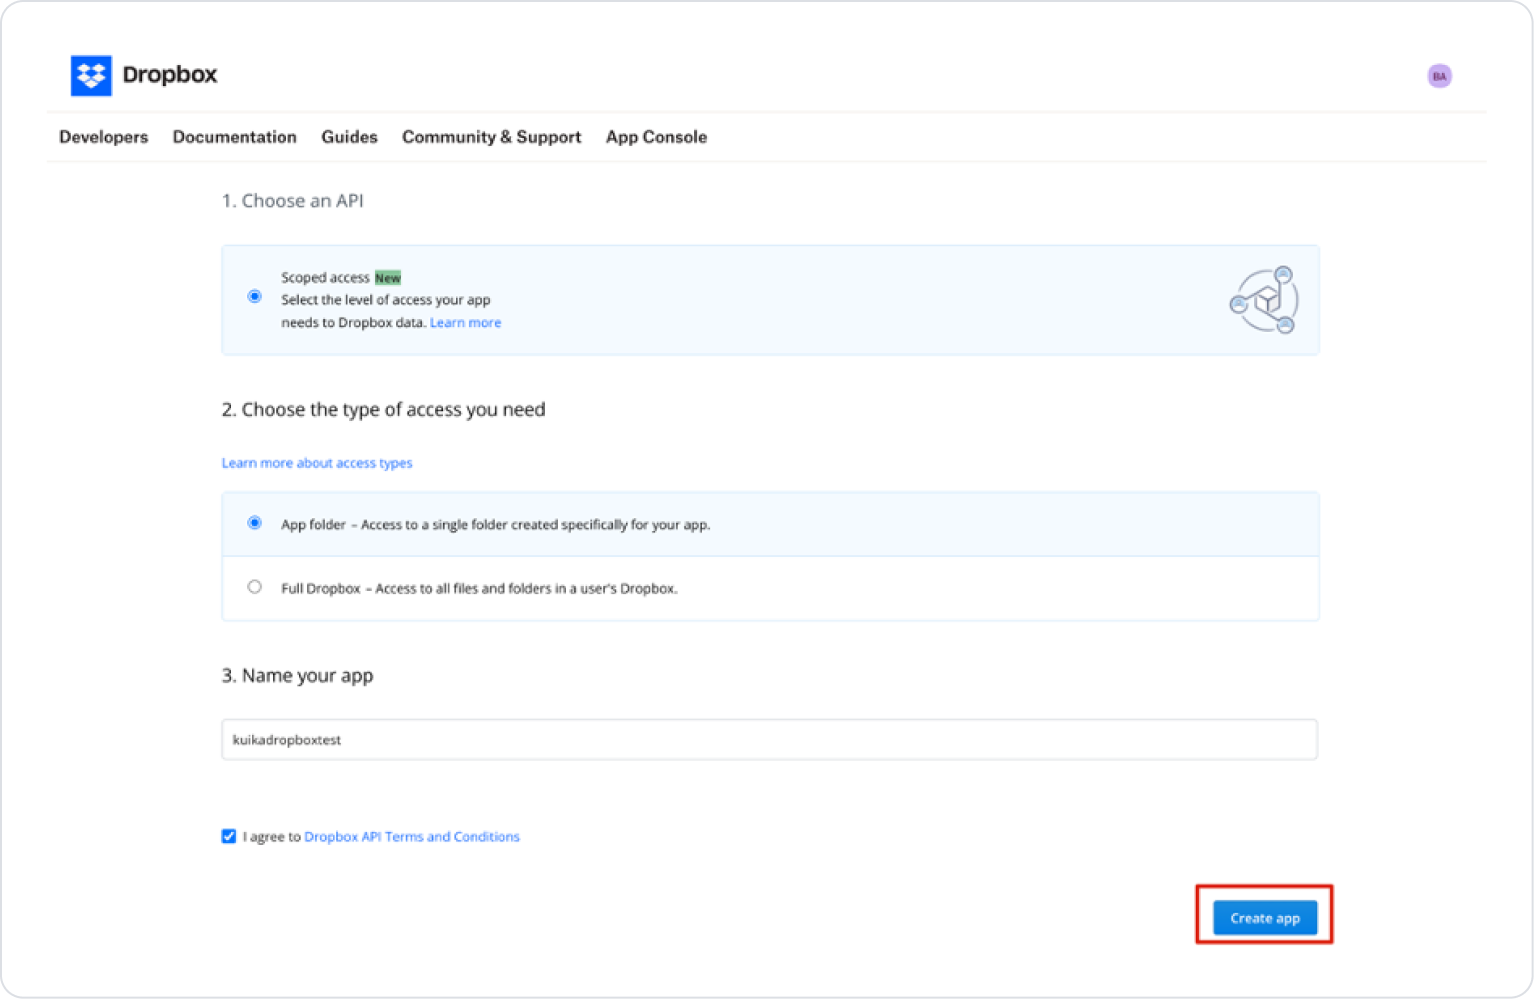
Task: Click the Dropbox wordmark text
Action: pos(170,75)
